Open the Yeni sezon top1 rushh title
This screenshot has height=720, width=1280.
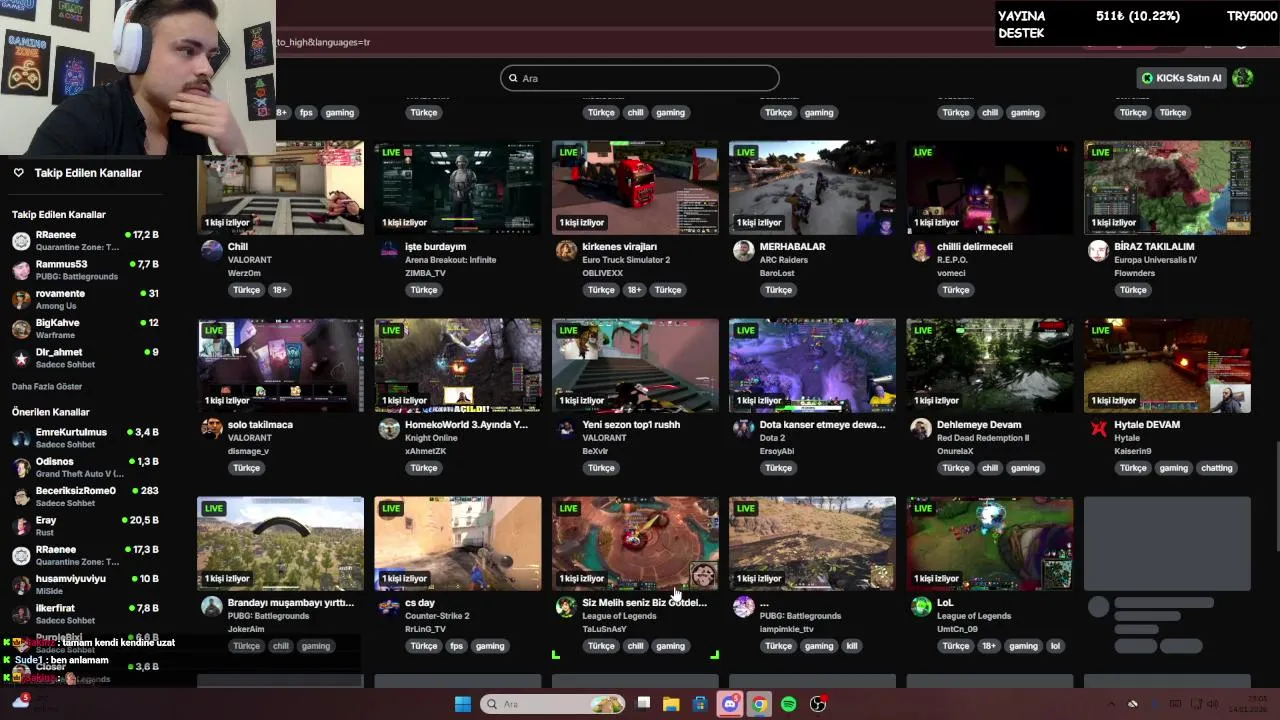click(631, 425)
